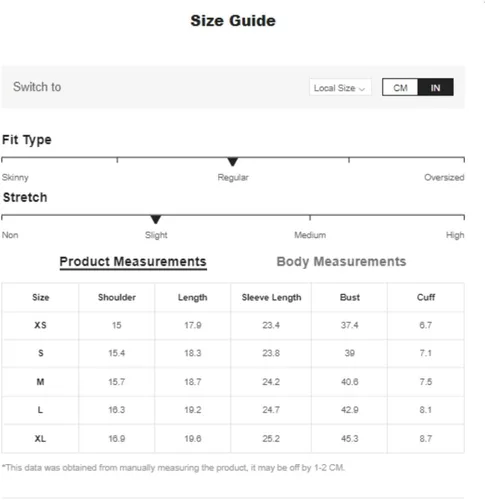Click the Stretch Slight marker triangle

(156, 219)
